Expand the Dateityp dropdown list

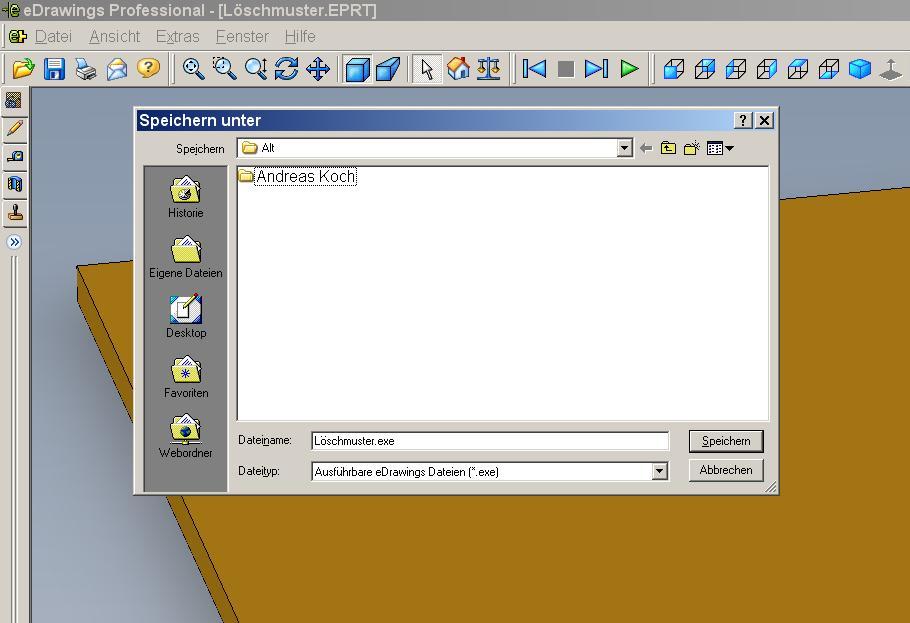click(659, 471)
